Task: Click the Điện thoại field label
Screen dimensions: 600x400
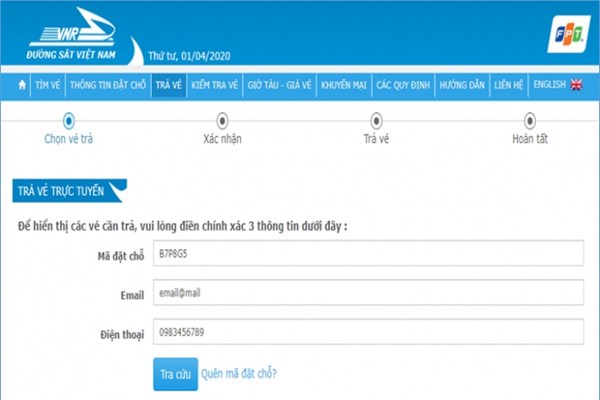Action: [122, 335]
